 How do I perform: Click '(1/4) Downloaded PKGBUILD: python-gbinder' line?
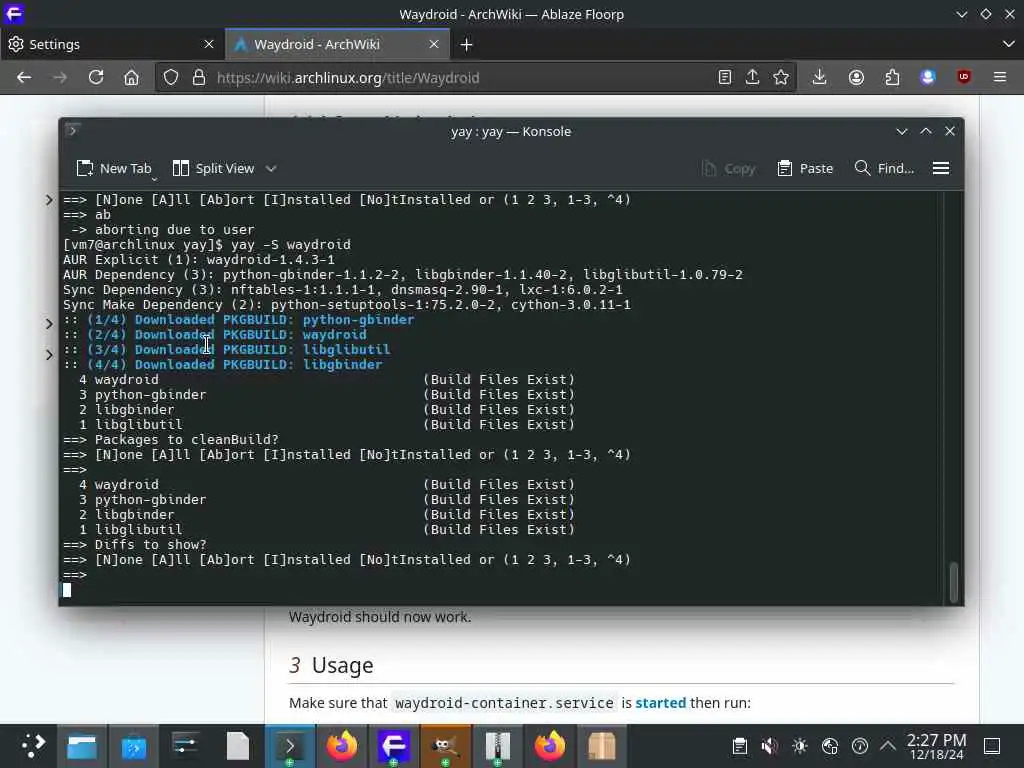coord(239,319)
